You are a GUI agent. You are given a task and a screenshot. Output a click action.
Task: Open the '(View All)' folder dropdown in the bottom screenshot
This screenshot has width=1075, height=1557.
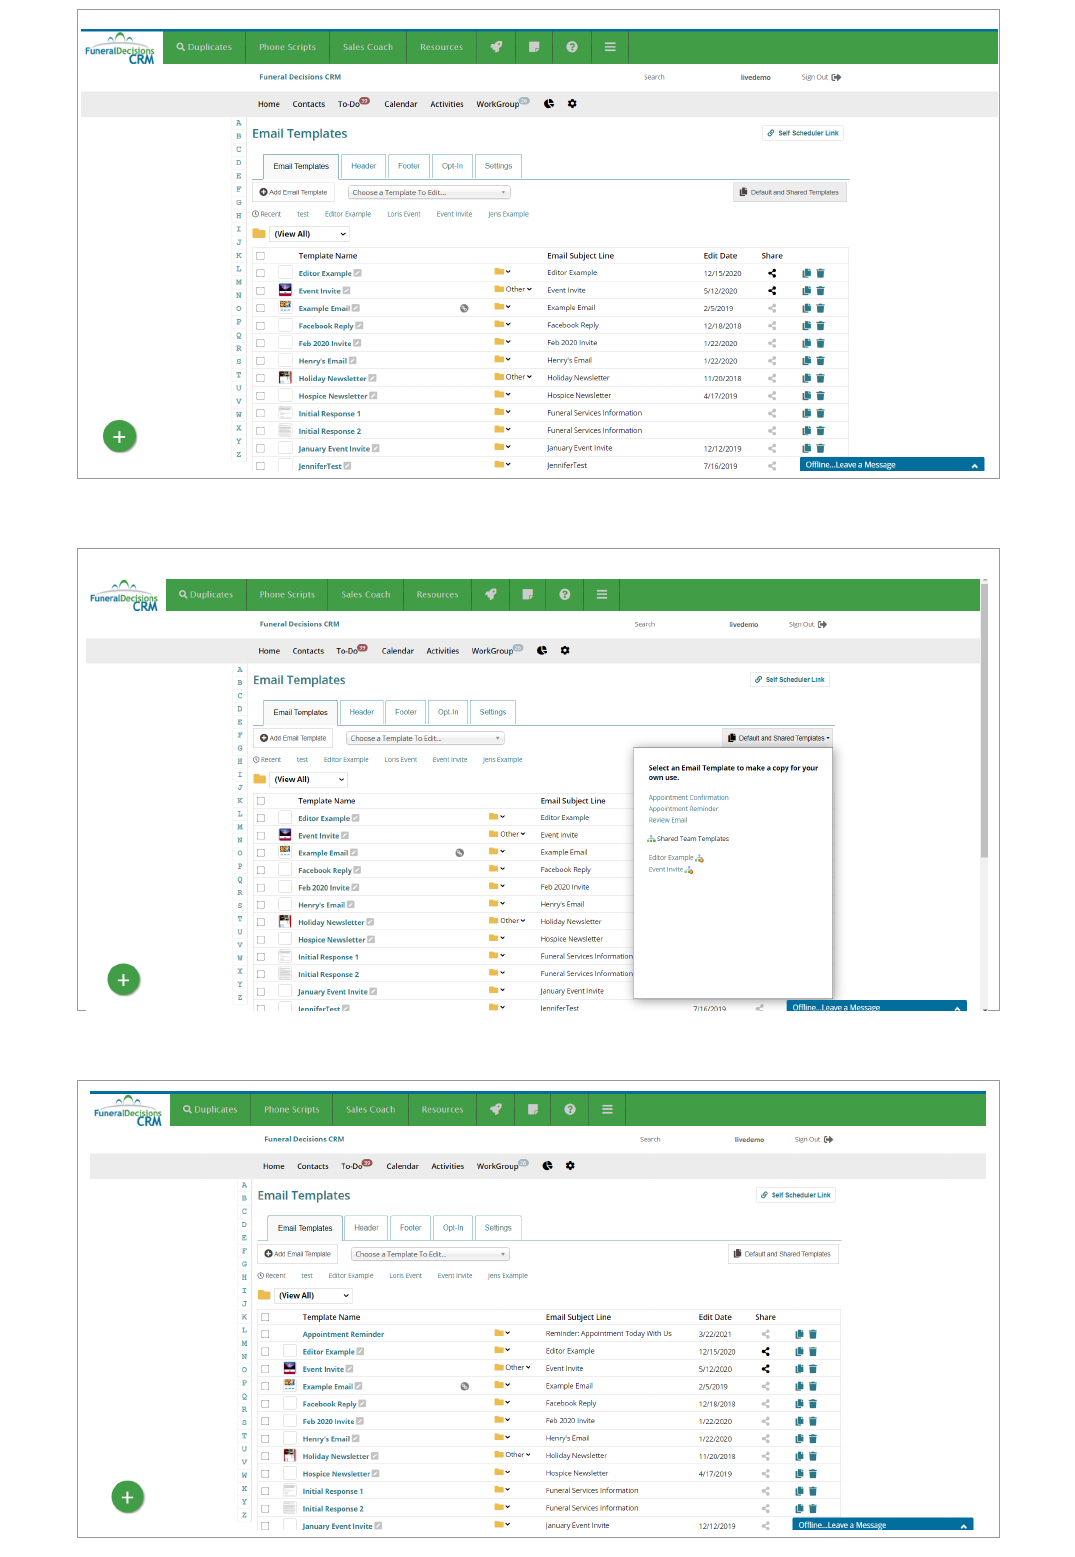(314, 1295)
